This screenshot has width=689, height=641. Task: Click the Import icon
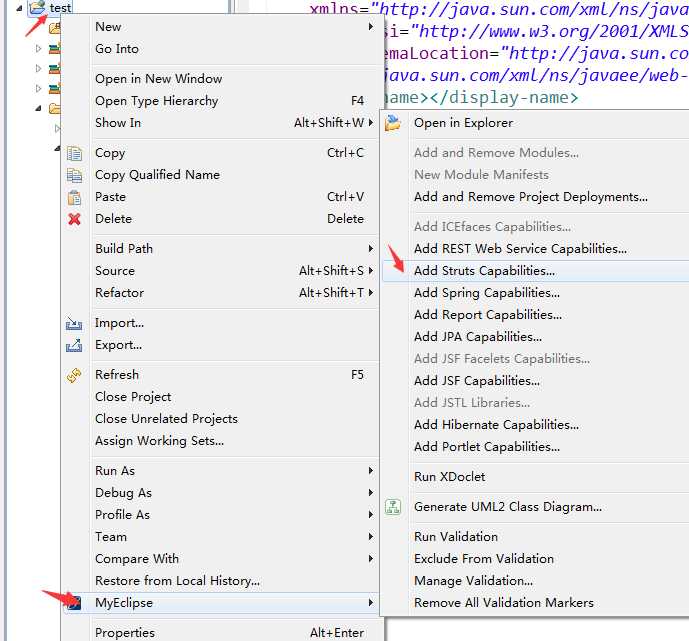[74, 324]
